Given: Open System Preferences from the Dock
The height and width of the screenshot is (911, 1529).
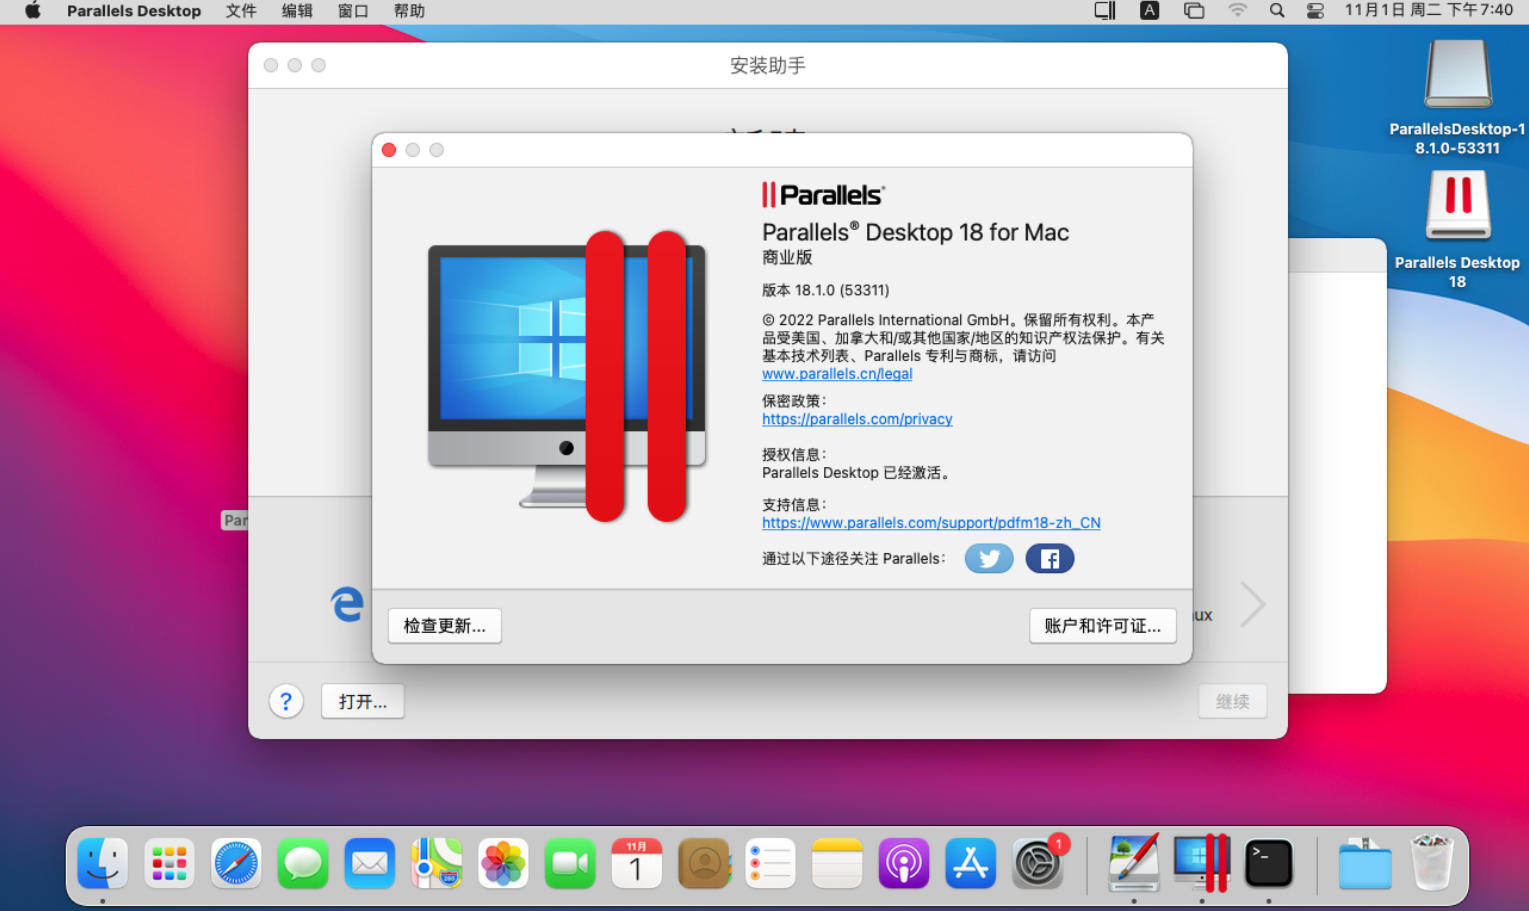Looking at the screenshot, I should click(1038, 863).
